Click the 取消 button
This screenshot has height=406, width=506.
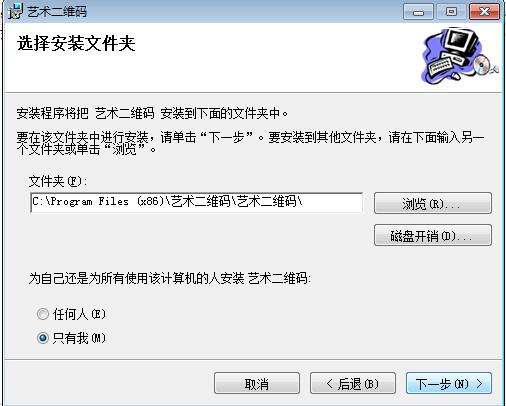point(257,383)
